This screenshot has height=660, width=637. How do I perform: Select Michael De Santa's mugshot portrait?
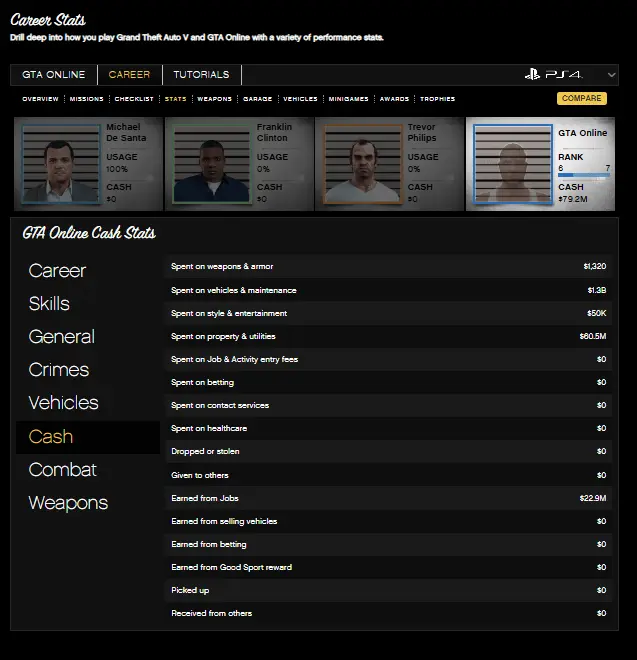(x=61, y=164)
